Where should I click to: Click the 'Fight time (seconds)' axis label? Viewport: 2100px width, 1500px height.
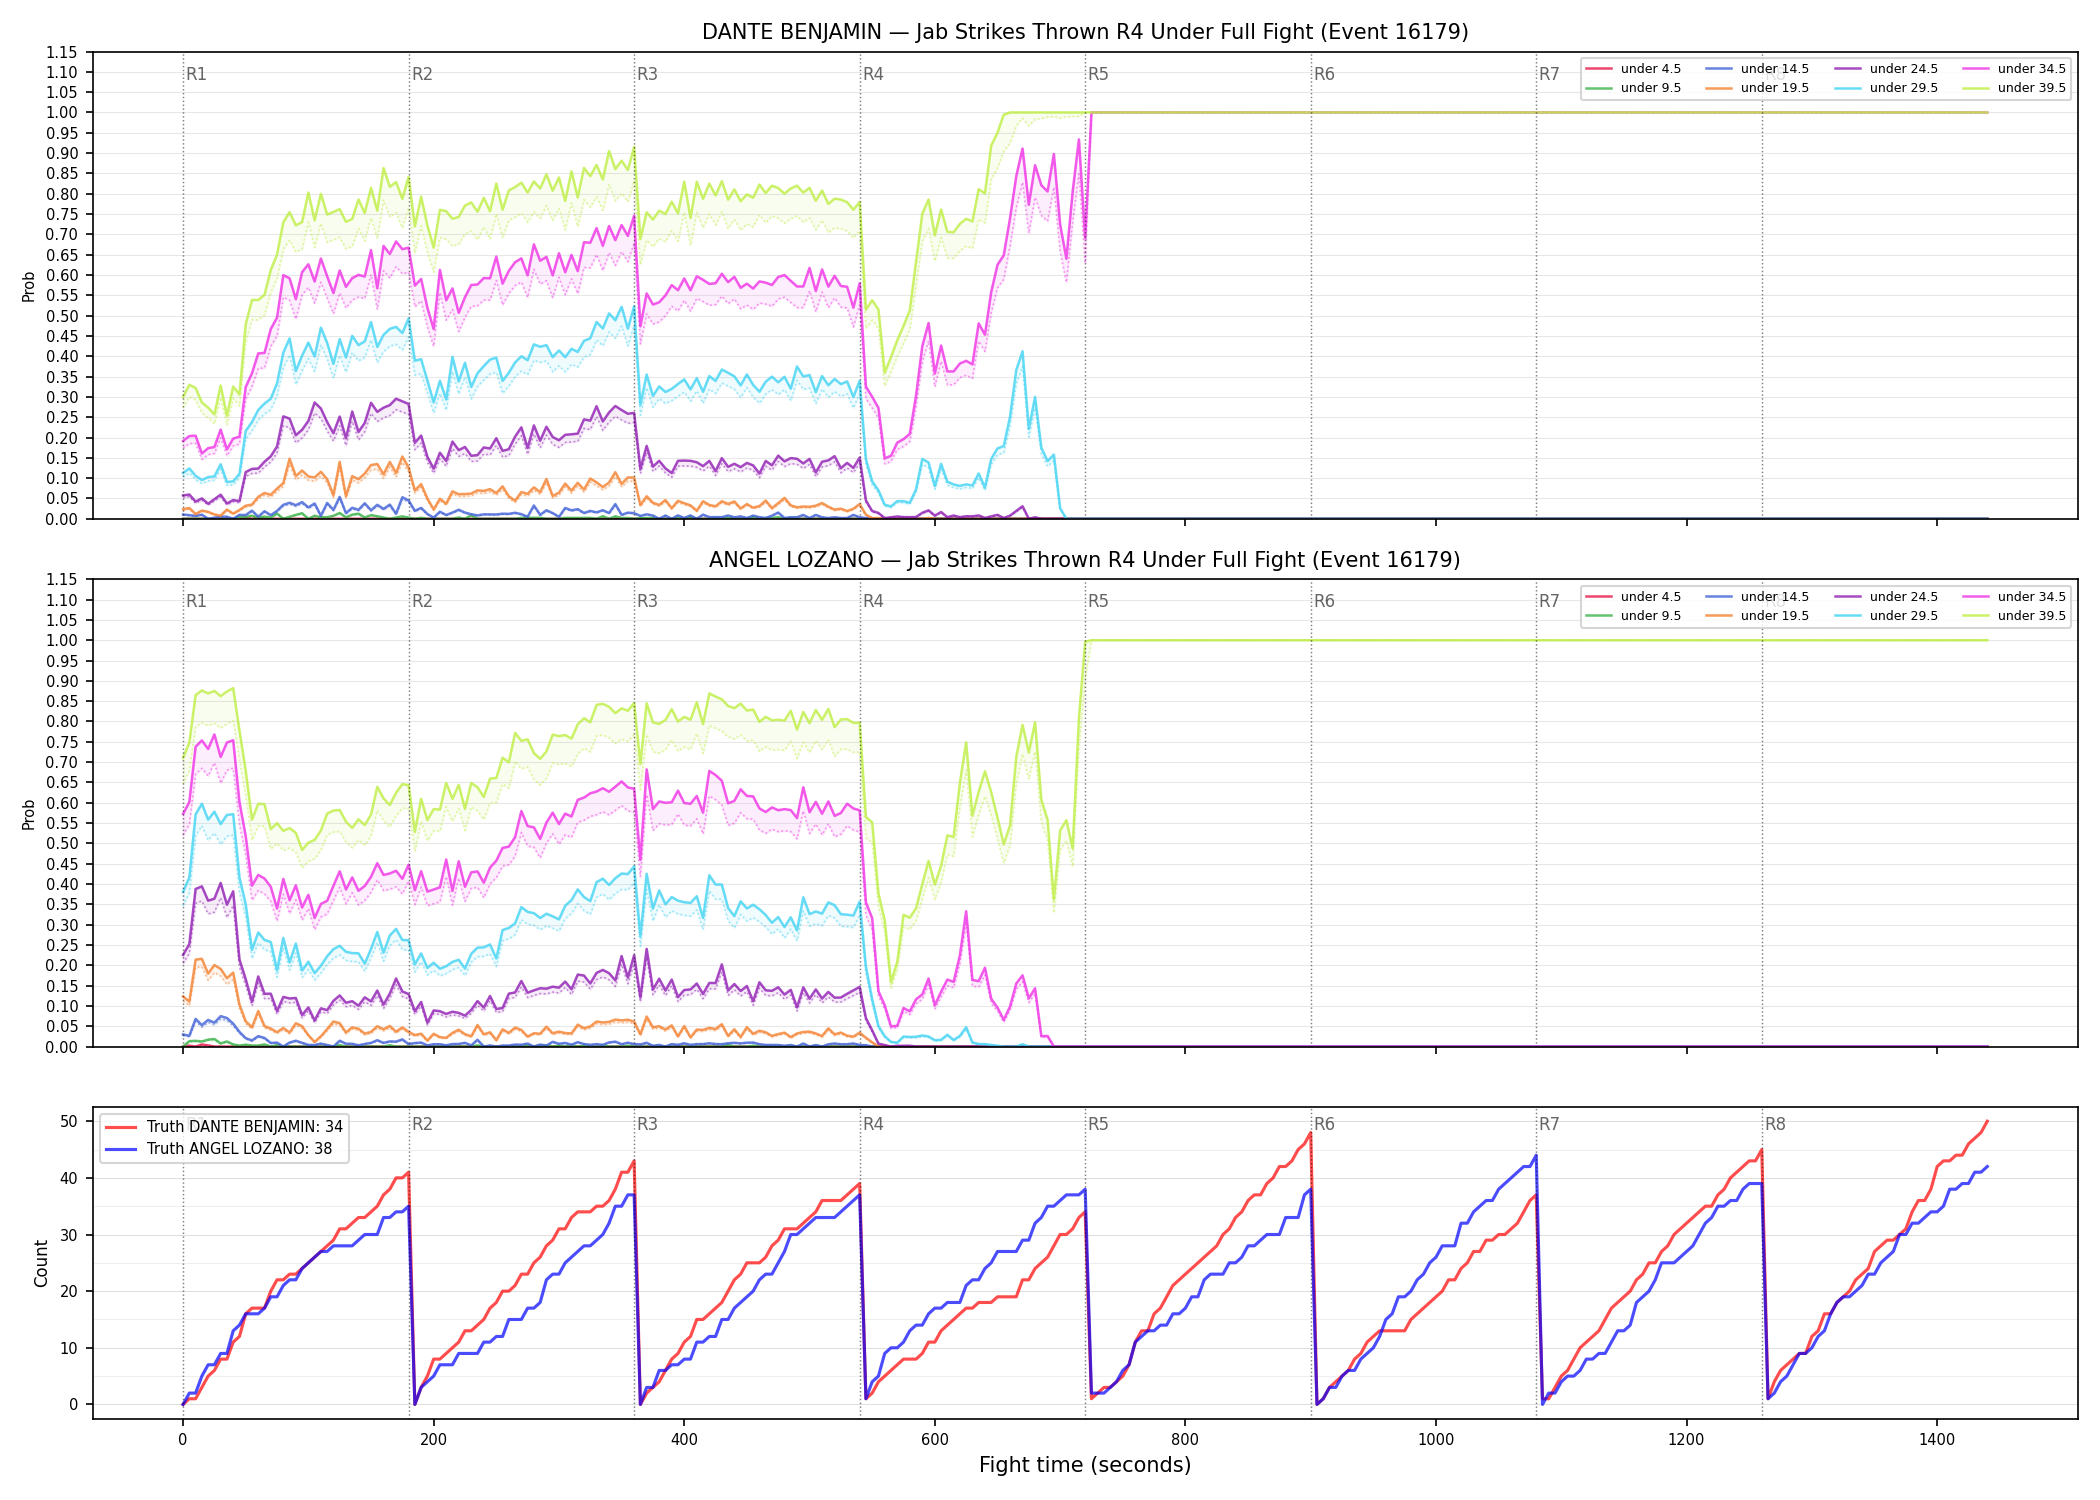[x=1085, y=1465]
